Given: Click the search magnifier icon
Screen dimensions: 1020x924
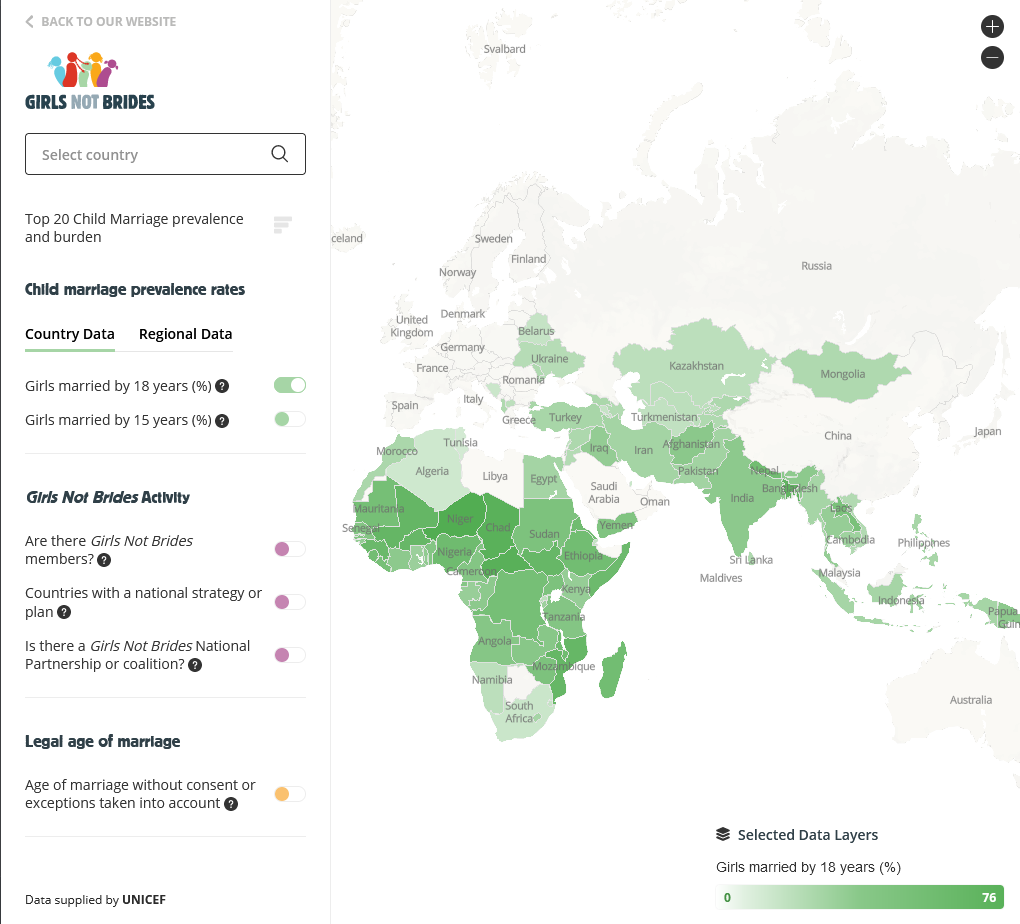Looking at the screenshot, I should (280, 154).
